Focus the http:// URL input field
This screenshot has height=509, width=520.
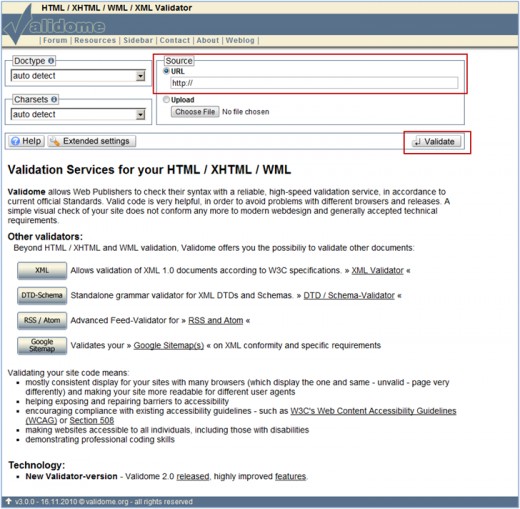(x=314, y=83)
